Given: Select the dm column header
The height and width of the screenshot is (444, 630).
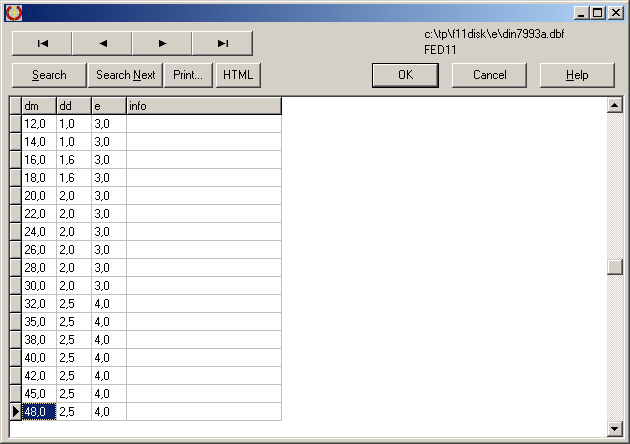Looking at the screenshot, I should pos(38,106).
